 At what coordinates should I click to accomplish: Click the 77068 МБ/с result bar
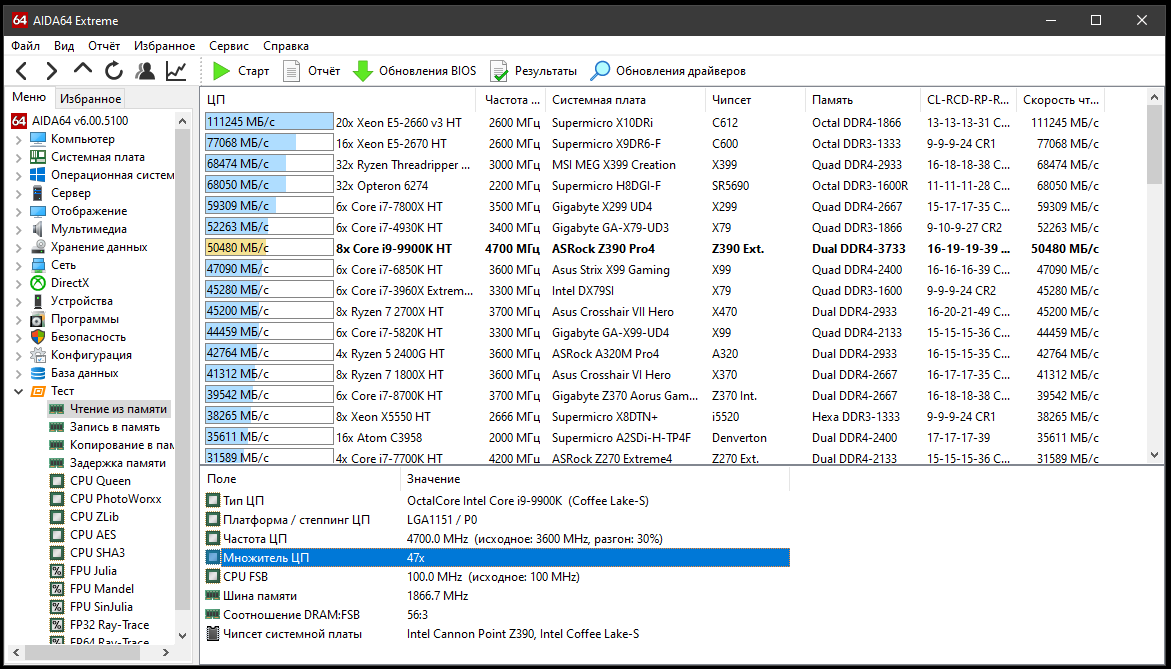coord(269,143)
